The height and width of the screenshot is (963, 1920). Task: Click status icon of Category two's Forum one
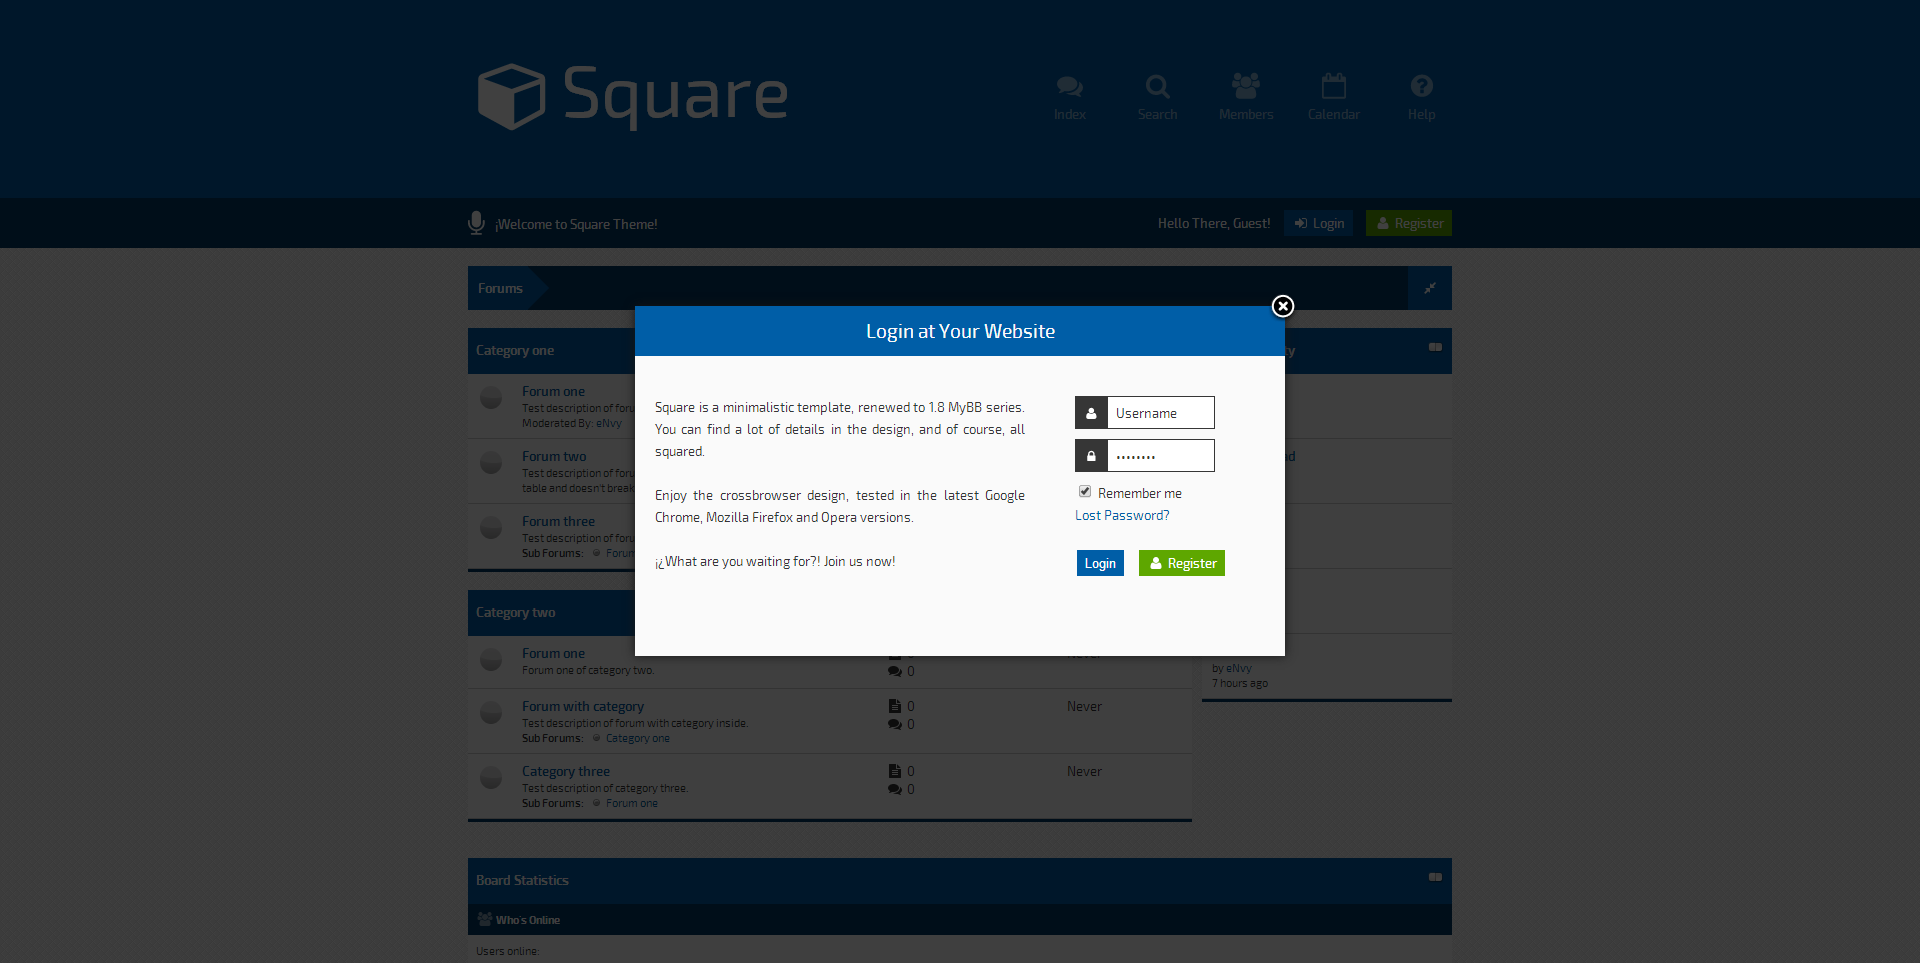click(x=491, y=659)
